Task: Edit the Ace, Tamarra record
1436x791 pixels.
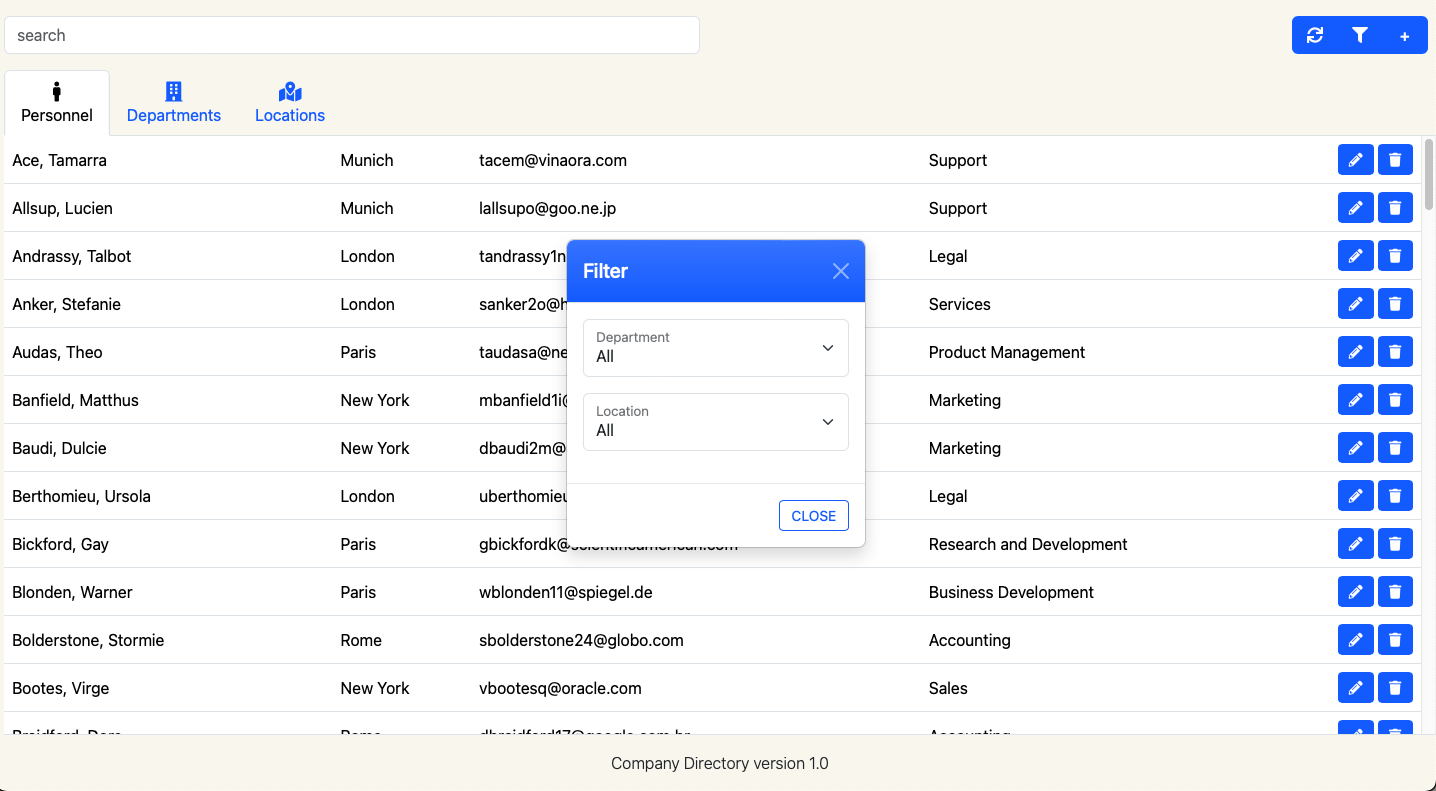Action: 1355,160
